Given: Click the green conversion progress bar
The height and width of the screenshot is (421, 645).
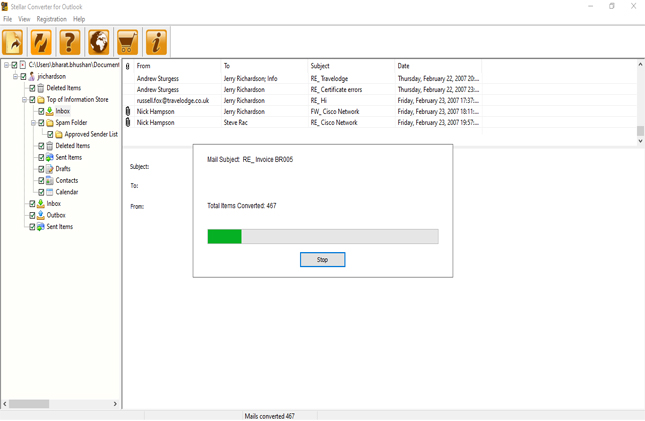Looking at the screenshot, I should (x=323, y=237).
